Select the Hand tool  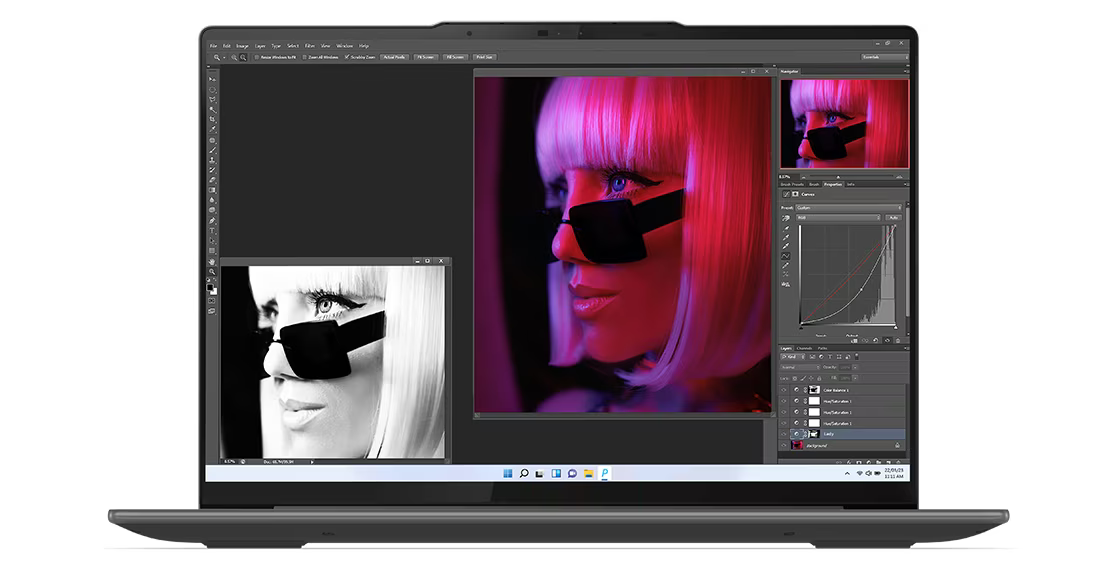coord(212,262)
